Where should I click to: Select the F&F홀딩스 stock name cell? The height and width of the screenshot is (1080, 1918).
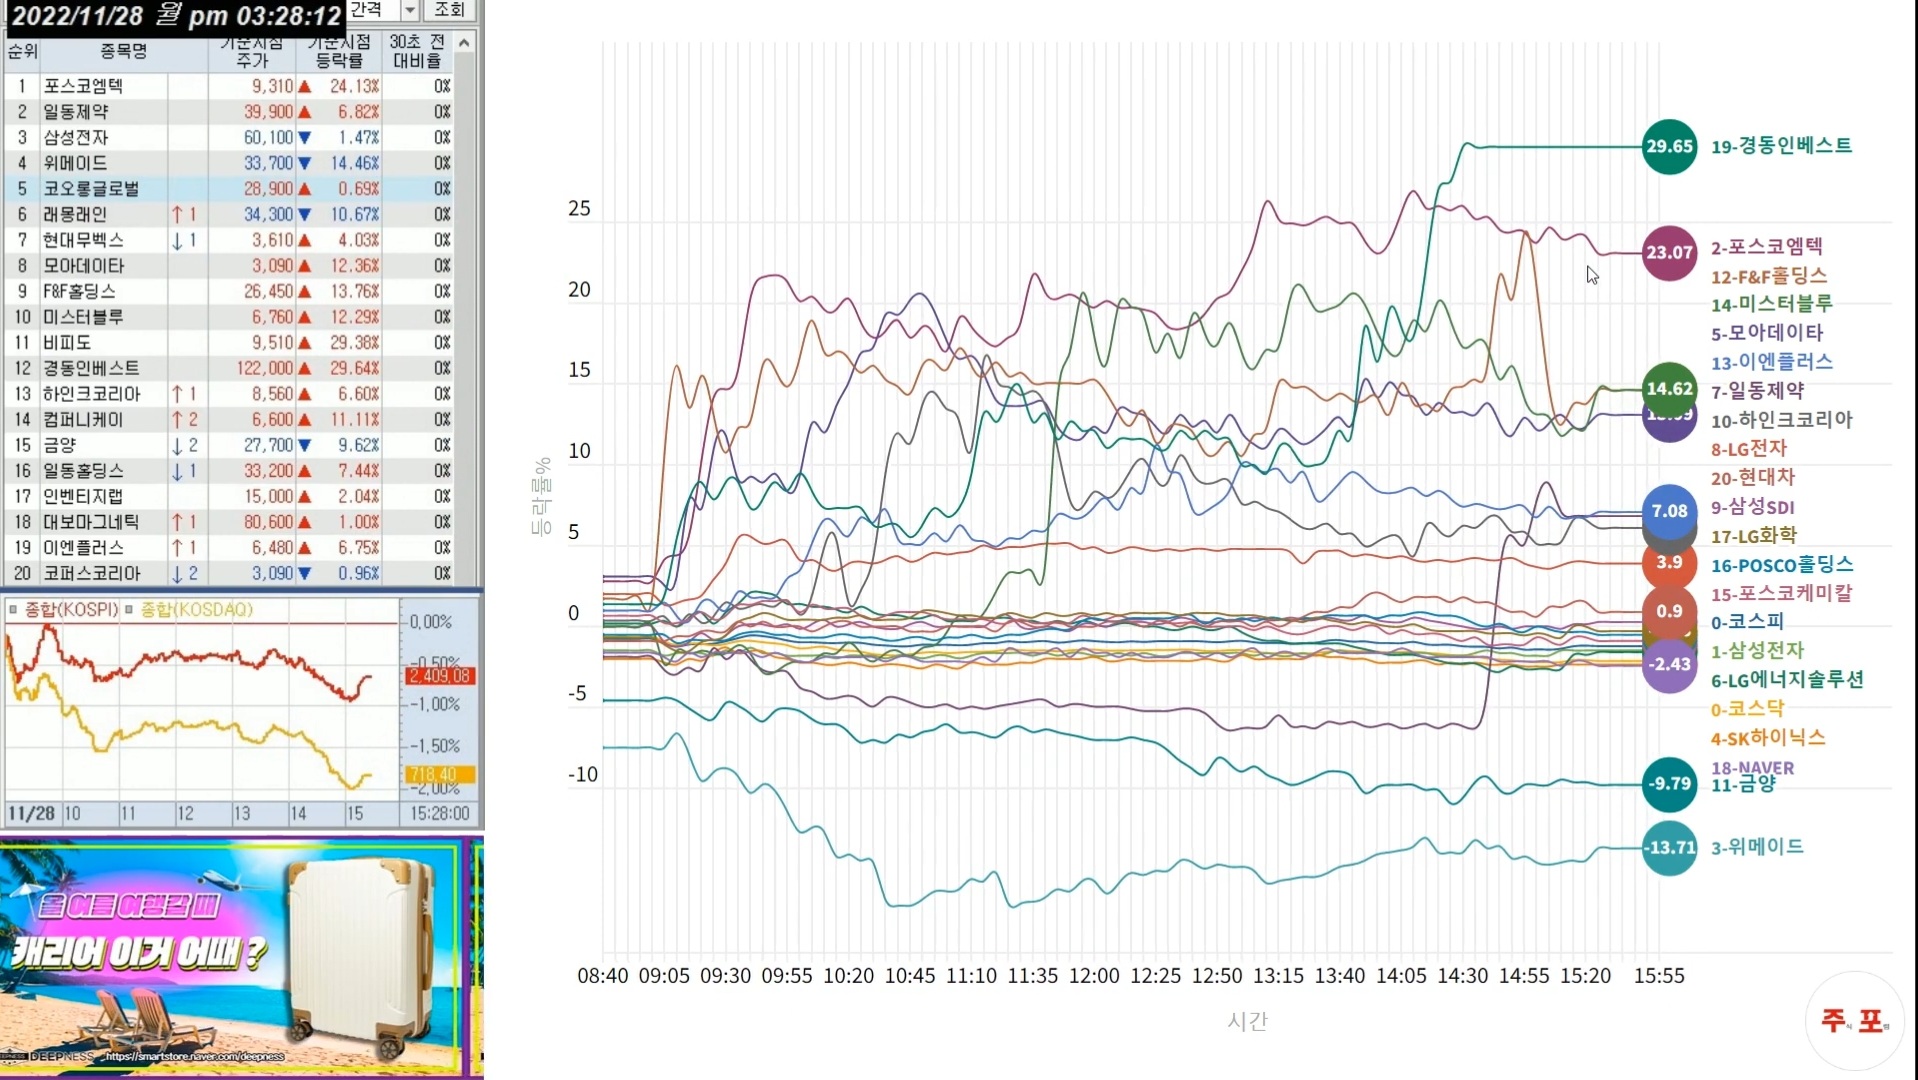click(x=104, y=291)
